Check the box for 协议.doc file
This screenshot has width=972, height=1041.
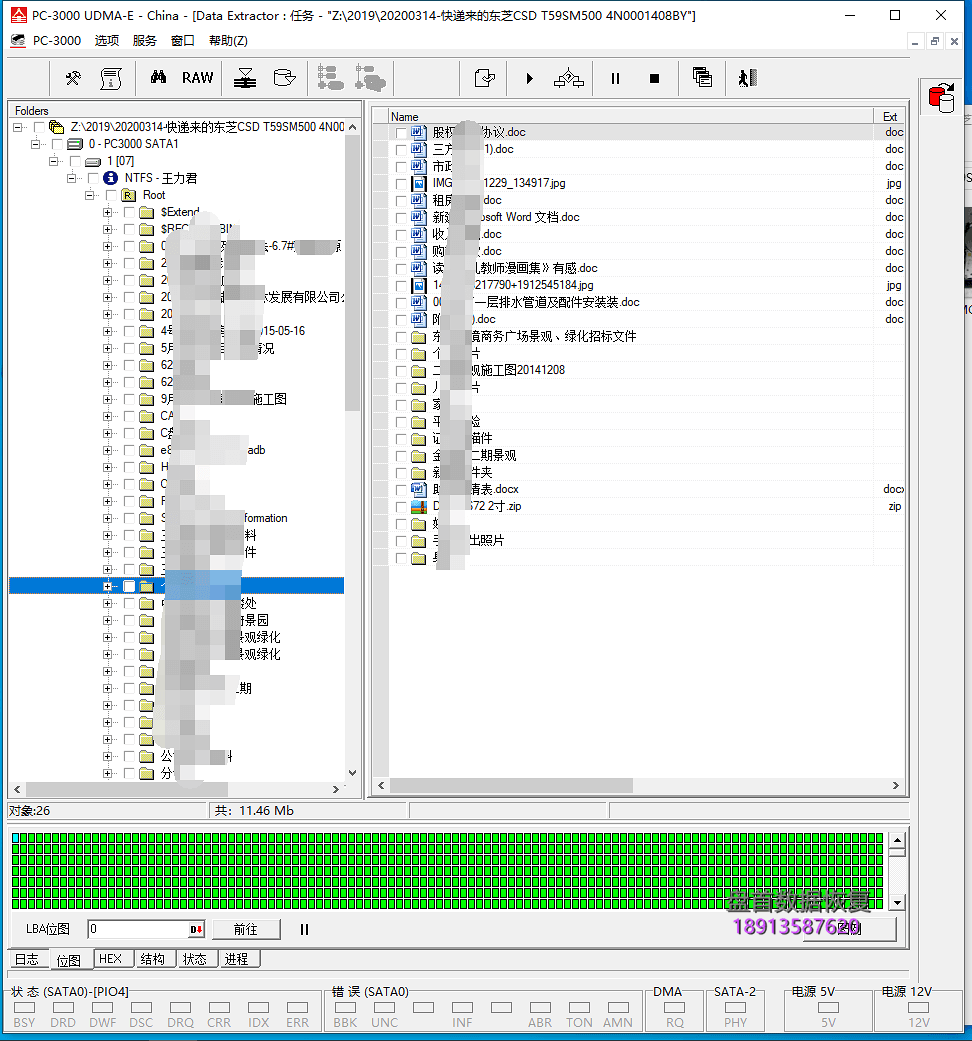400,133
